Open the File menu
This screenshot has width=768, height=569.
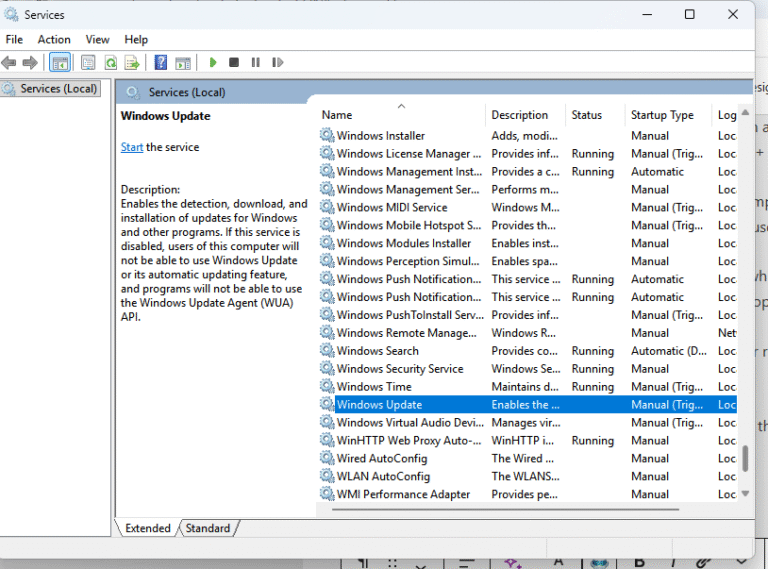14,39
